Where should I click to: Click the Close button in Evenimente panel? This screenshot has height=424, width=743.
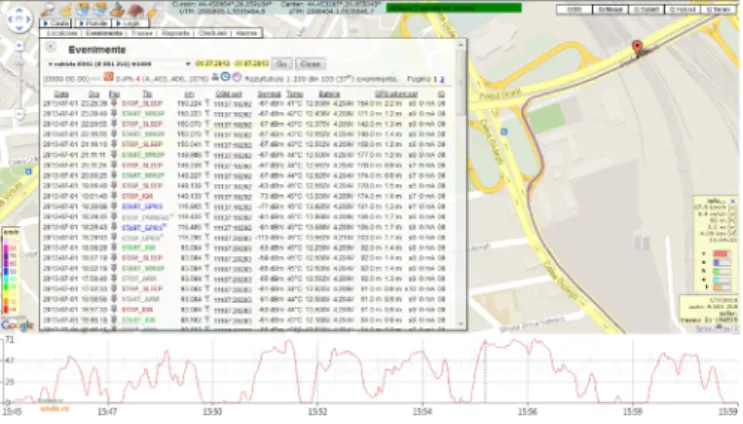click(310, 64)
